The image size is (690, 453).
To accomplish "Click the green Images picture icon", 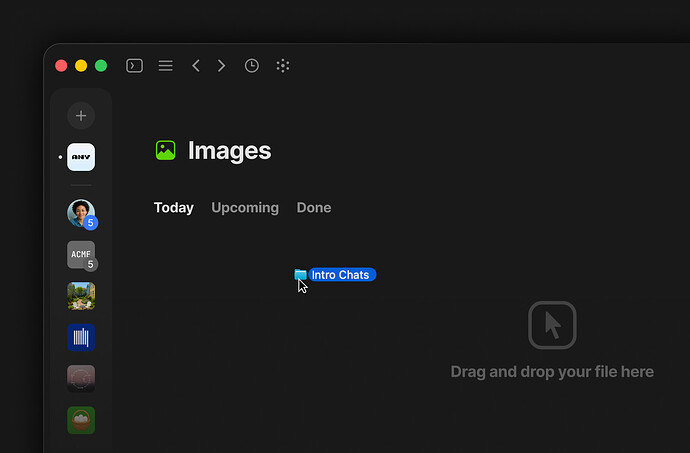I will click(x=165, y=151).
